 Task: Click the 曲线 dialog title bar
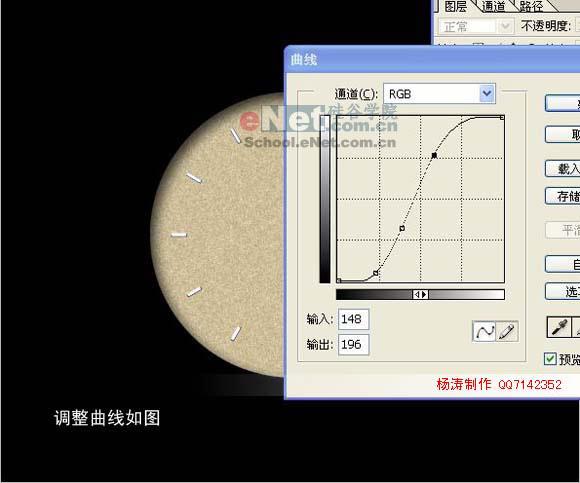pyautogui.click(x=432, y=59)
